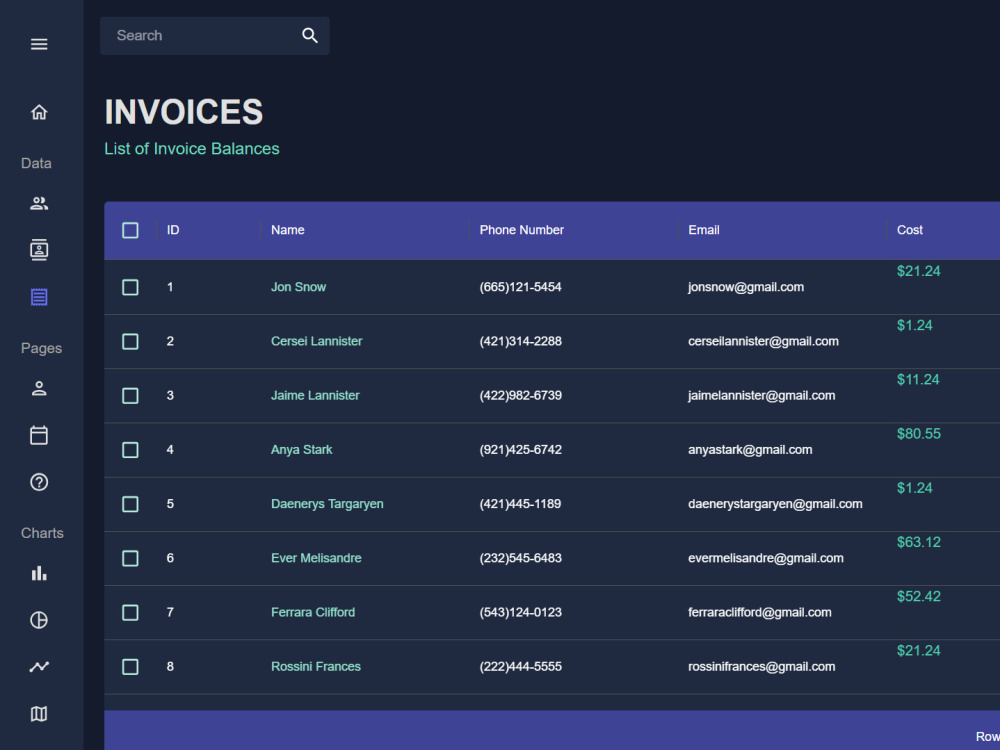
Task: Open the Bar Chart icon
Action: pos(39,573)
